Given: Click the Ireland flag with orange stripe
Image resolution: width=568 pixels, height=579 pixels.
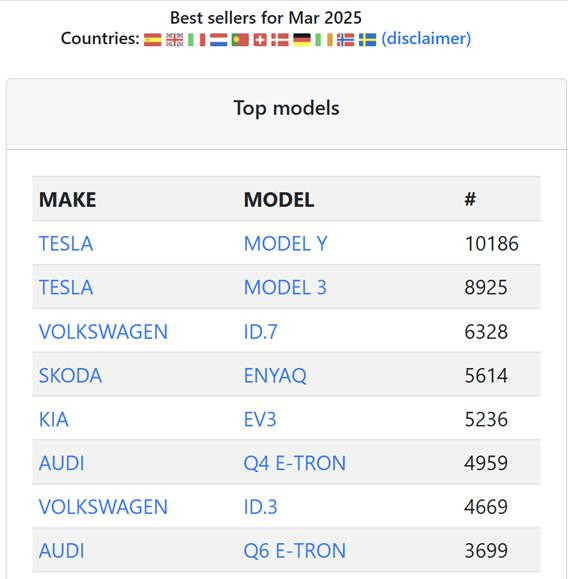Looking at the screenshot, I should tap(324, 40).
